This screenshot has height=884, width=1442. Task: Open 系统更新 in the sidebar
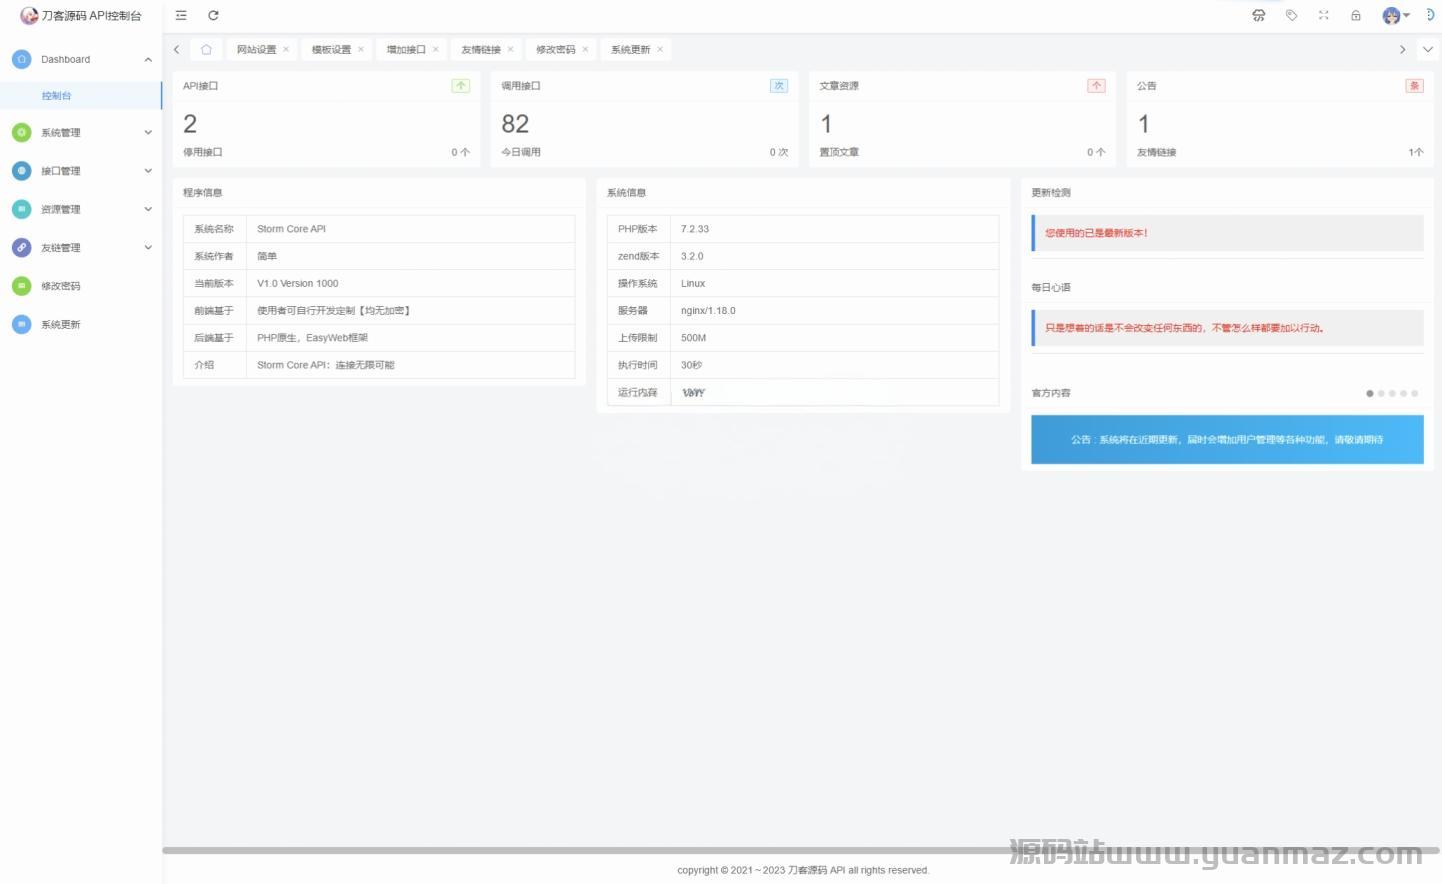61,324
